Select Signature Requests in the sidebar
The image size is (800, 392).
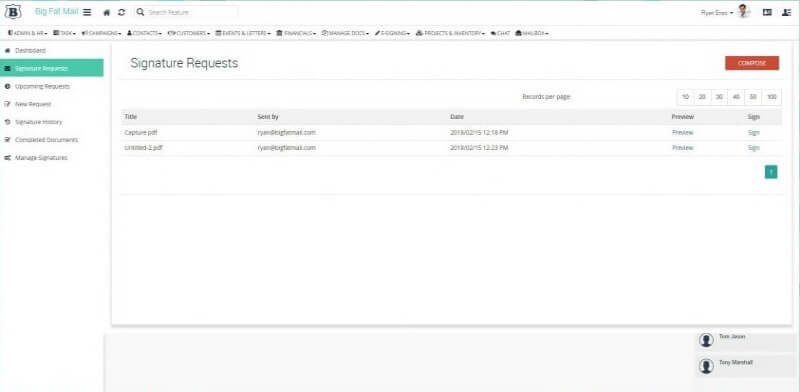(52, 68)
